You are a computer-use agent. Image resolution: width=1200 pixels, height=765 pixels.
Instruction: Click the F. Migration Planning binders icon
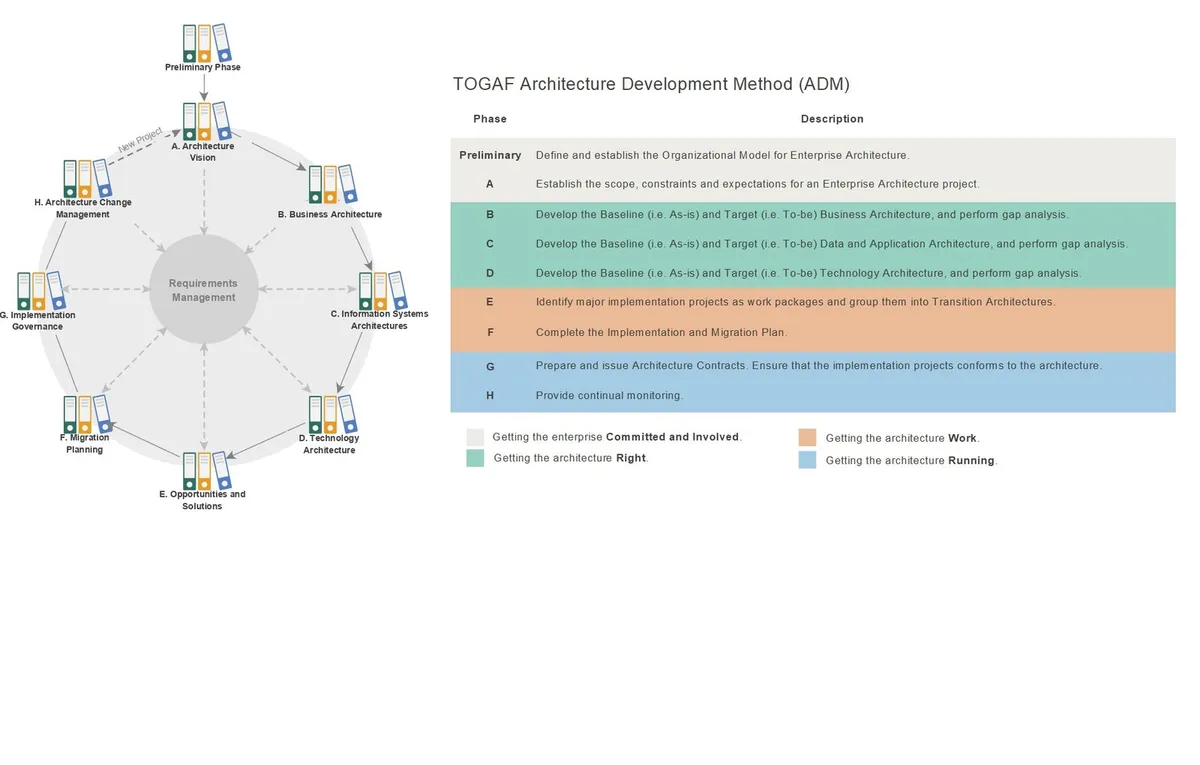click(x=87, y=414)
